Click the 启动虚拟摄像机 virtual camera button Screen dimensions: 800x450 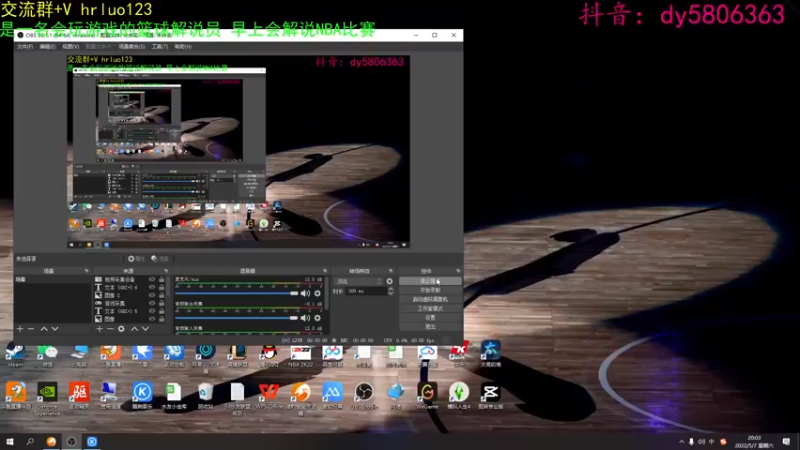click(430, 299)
